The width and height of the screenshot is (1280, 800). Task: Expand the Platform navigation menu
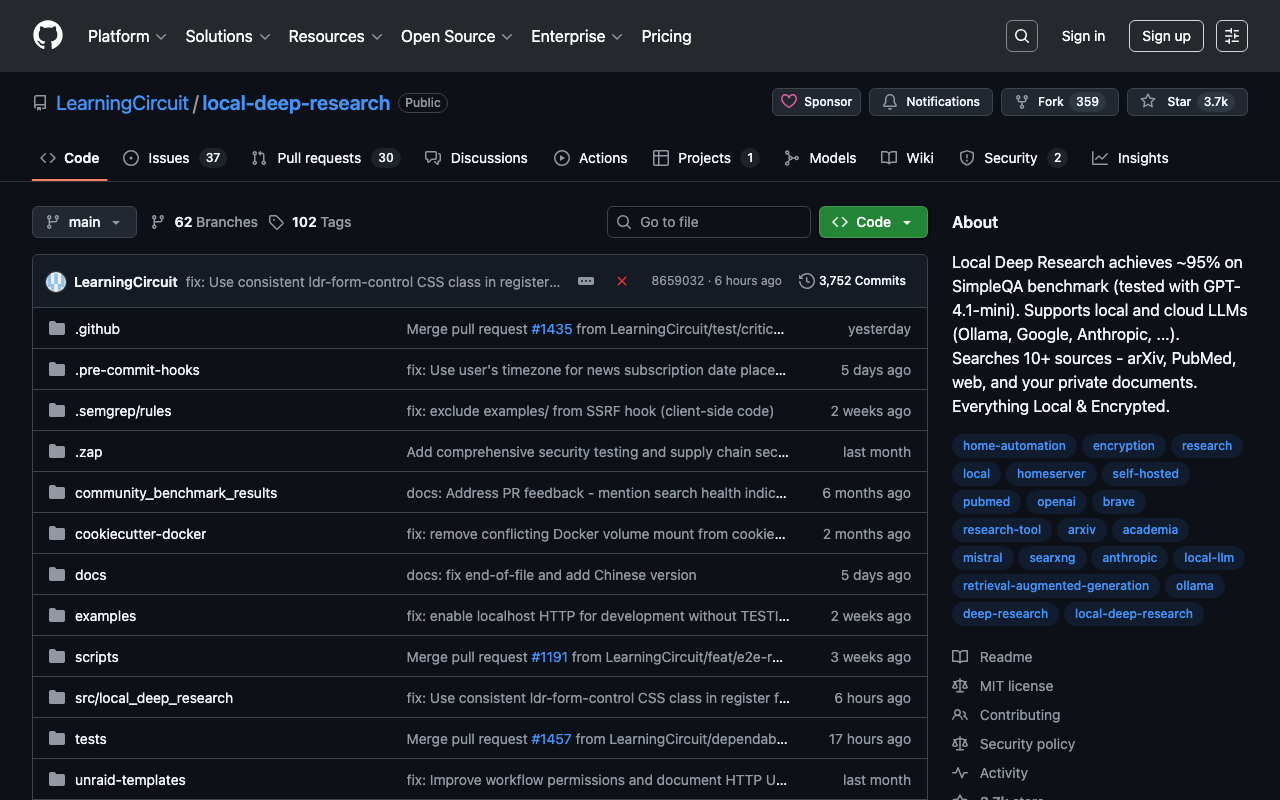click(127, 36)
